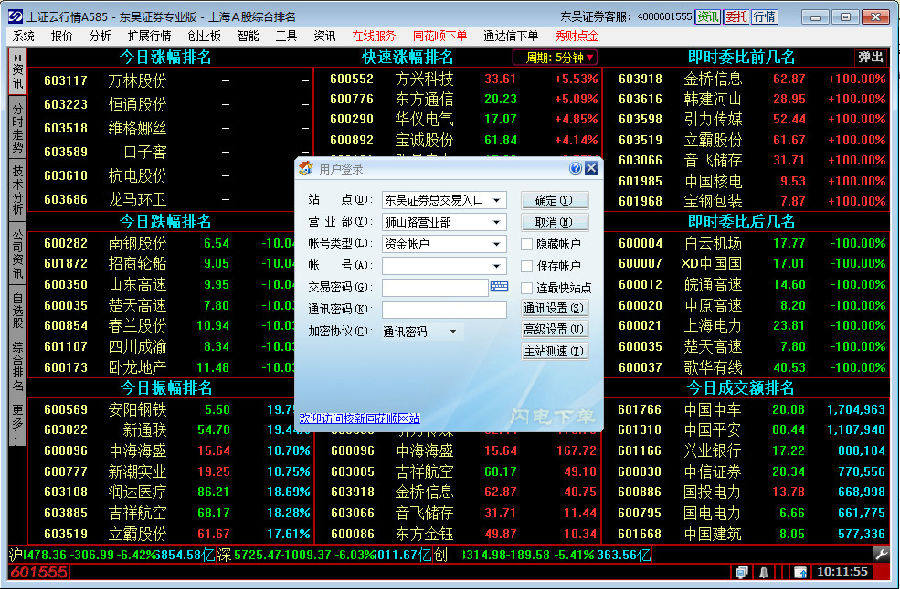Open 通讯设置 settings
This screenshot has height=589, width=900.
(554, 308)
